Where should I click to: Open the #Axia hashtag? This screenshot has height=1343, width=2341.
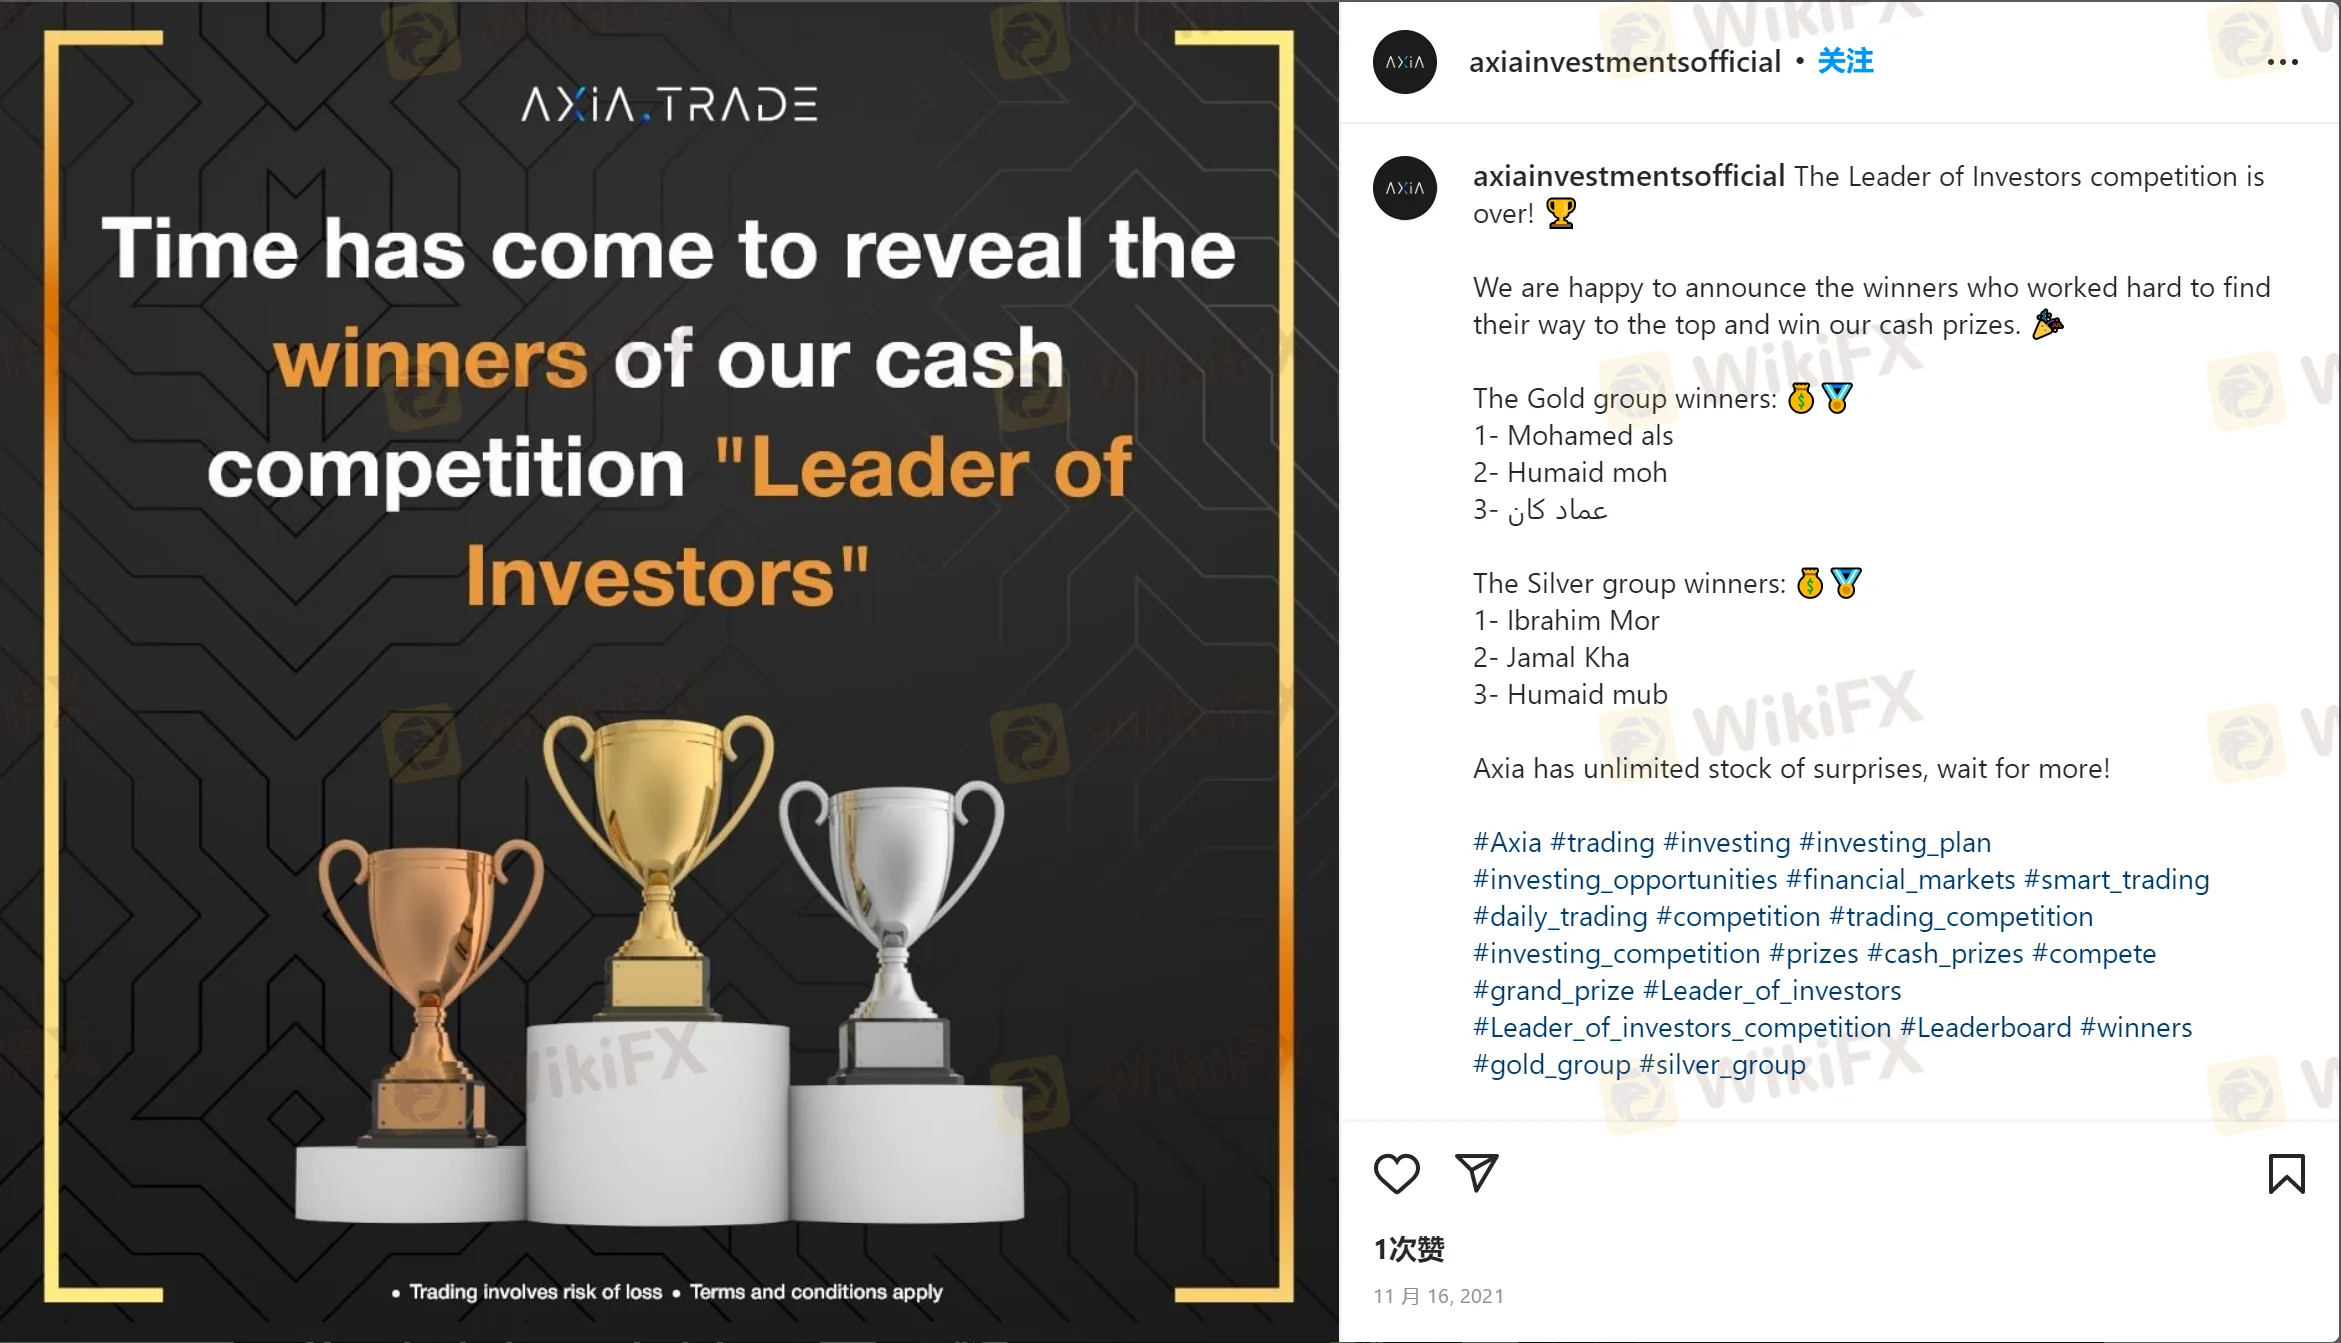click(1507, 843)
